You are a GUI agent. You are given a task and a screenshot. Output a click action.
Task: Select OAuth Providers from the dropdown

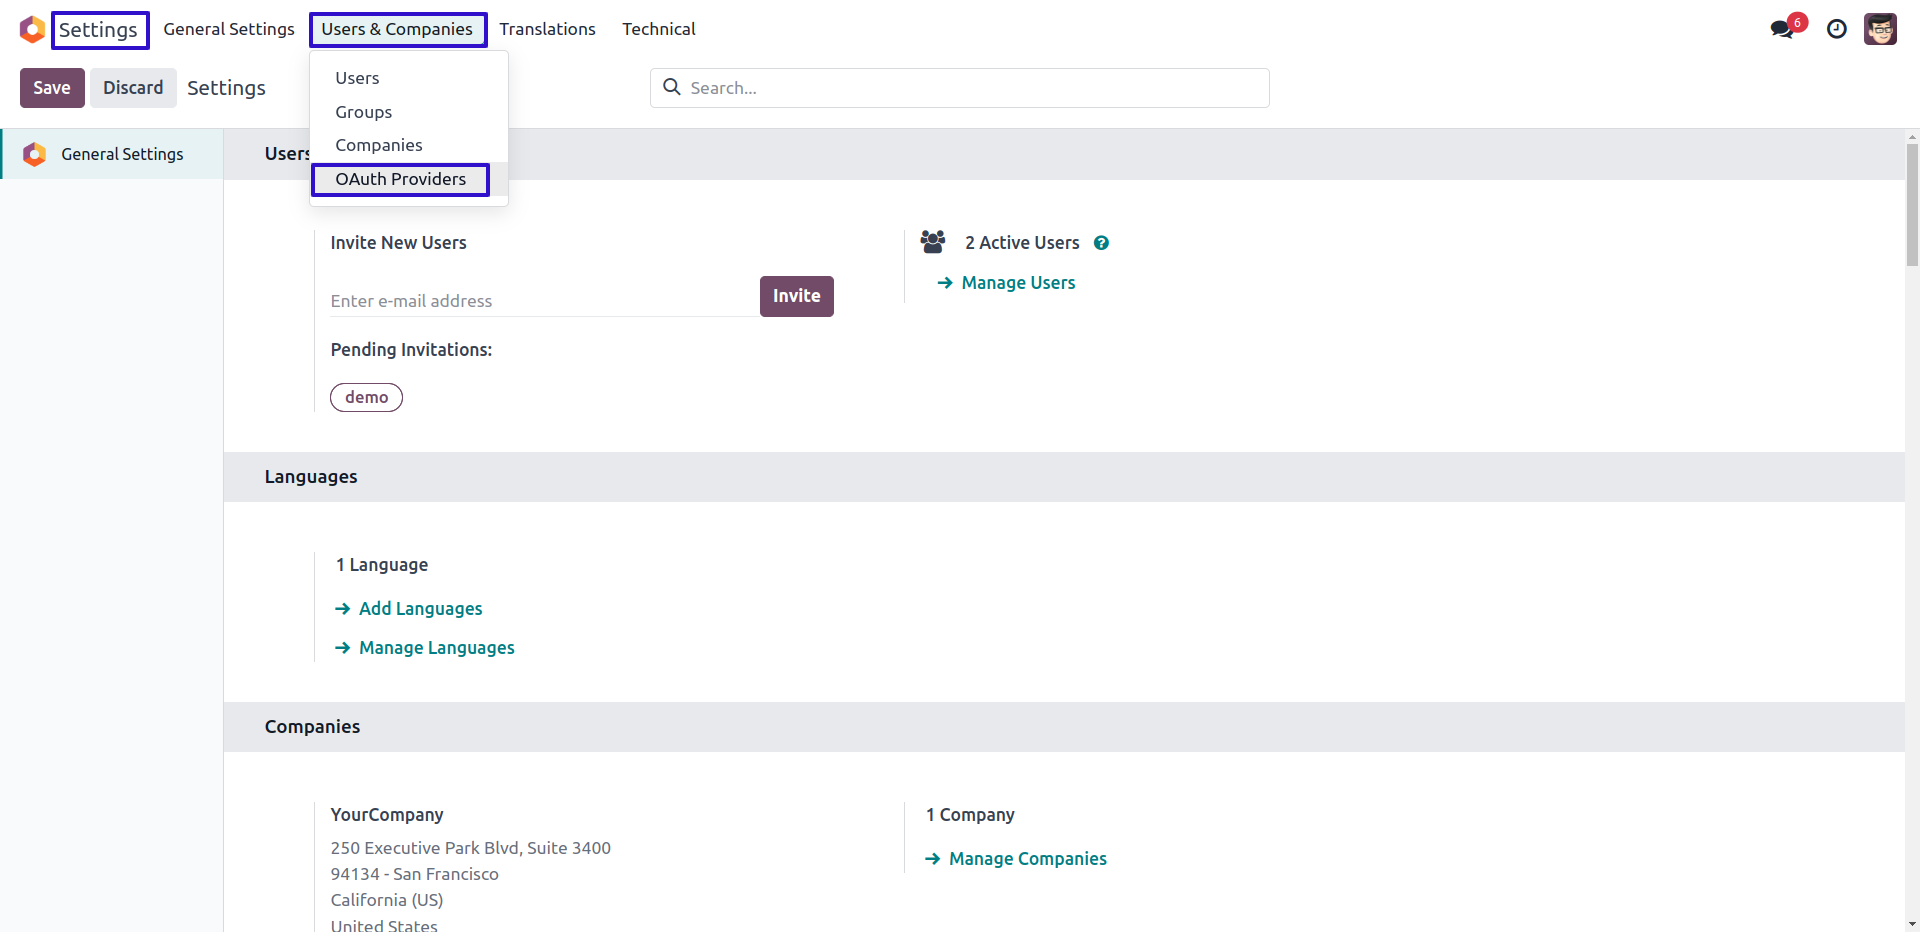click(x=400, y=180)
